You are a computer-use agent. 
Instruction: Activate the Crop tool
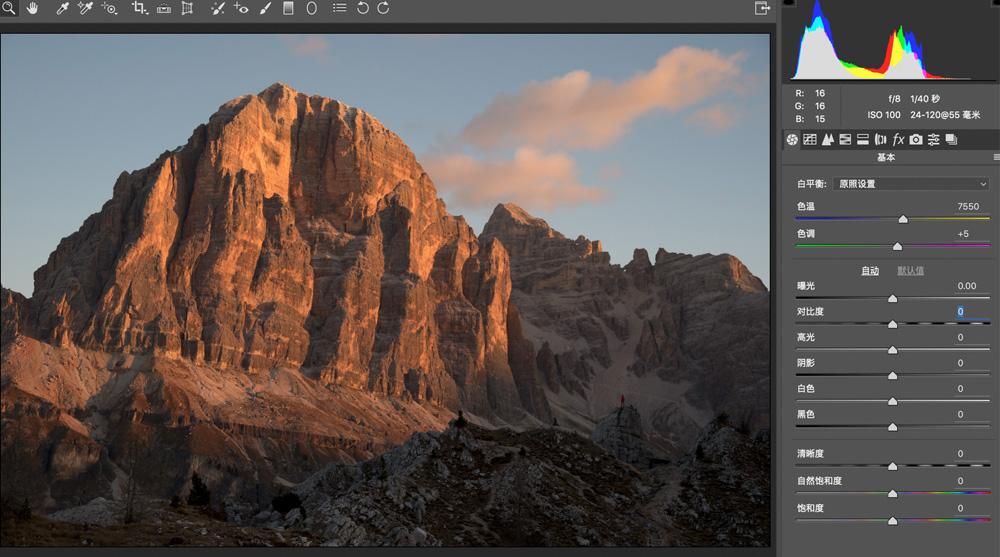[x=139, y=8]
